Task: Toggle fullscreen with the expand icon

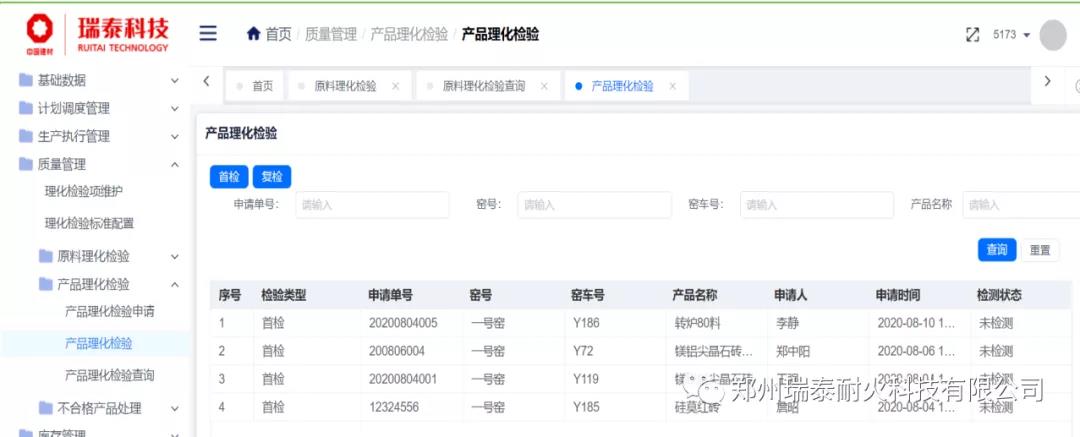Action: pyautogui.click(x=972, y=35)
